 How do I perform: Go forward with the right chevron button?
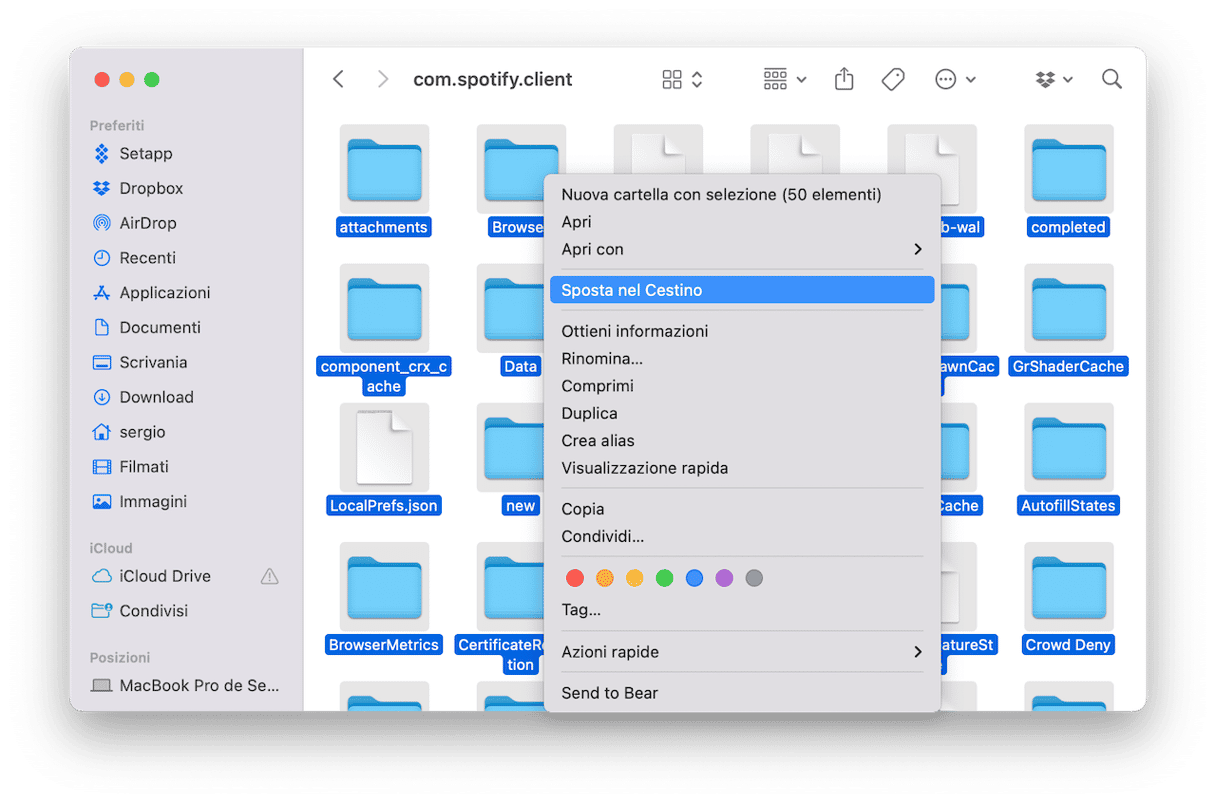(x=383, y=79)
